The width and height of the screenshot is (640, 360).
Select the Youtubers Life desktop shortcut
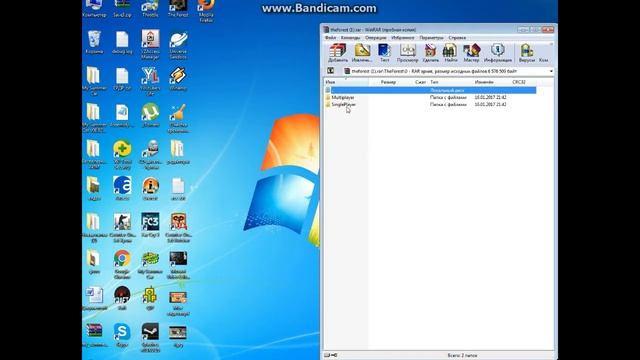coord(150,81)
